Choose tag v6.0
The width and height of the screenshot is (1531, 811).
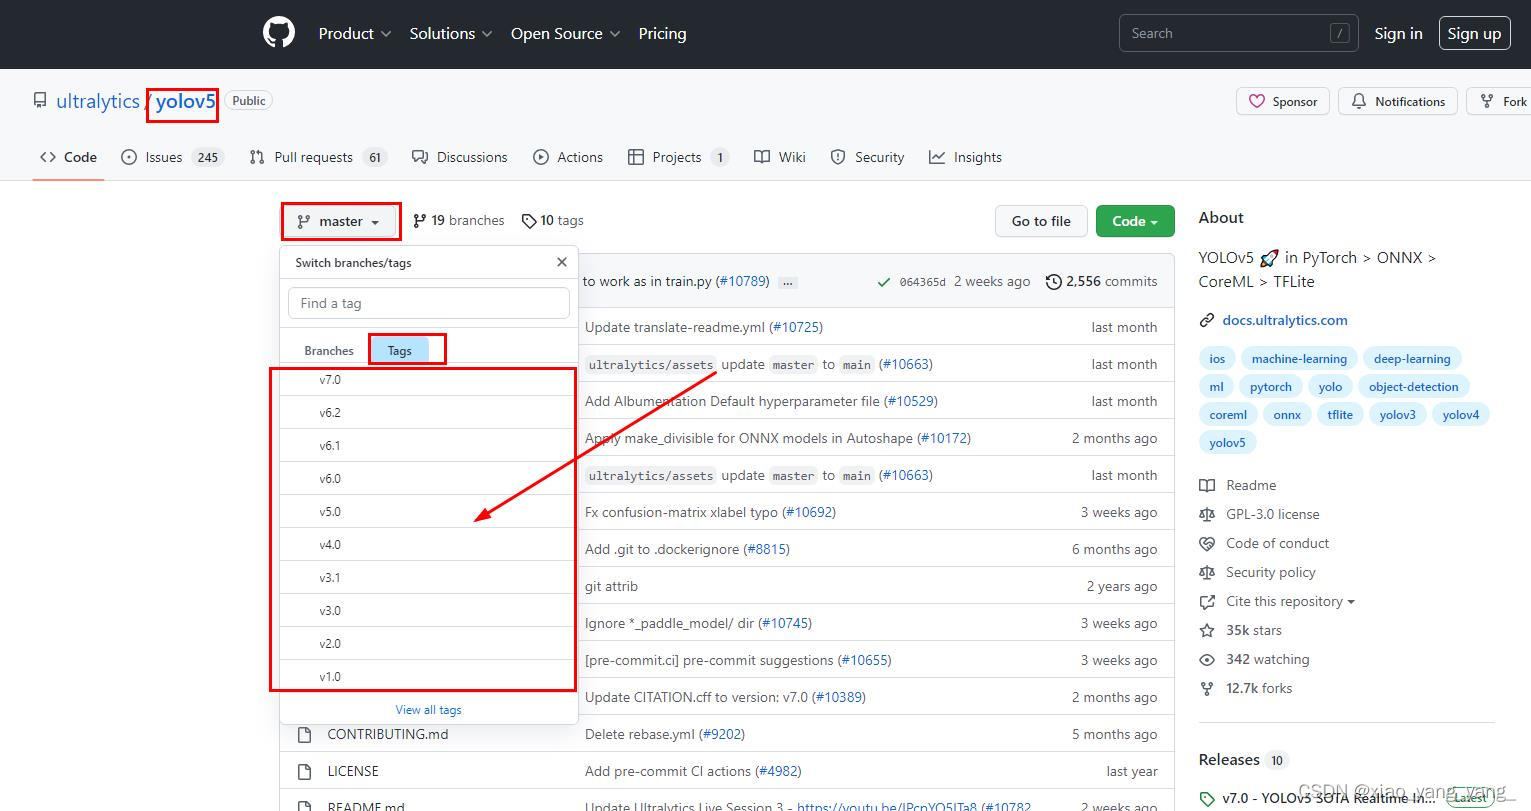pyautogui.click(x=429, y=479)
